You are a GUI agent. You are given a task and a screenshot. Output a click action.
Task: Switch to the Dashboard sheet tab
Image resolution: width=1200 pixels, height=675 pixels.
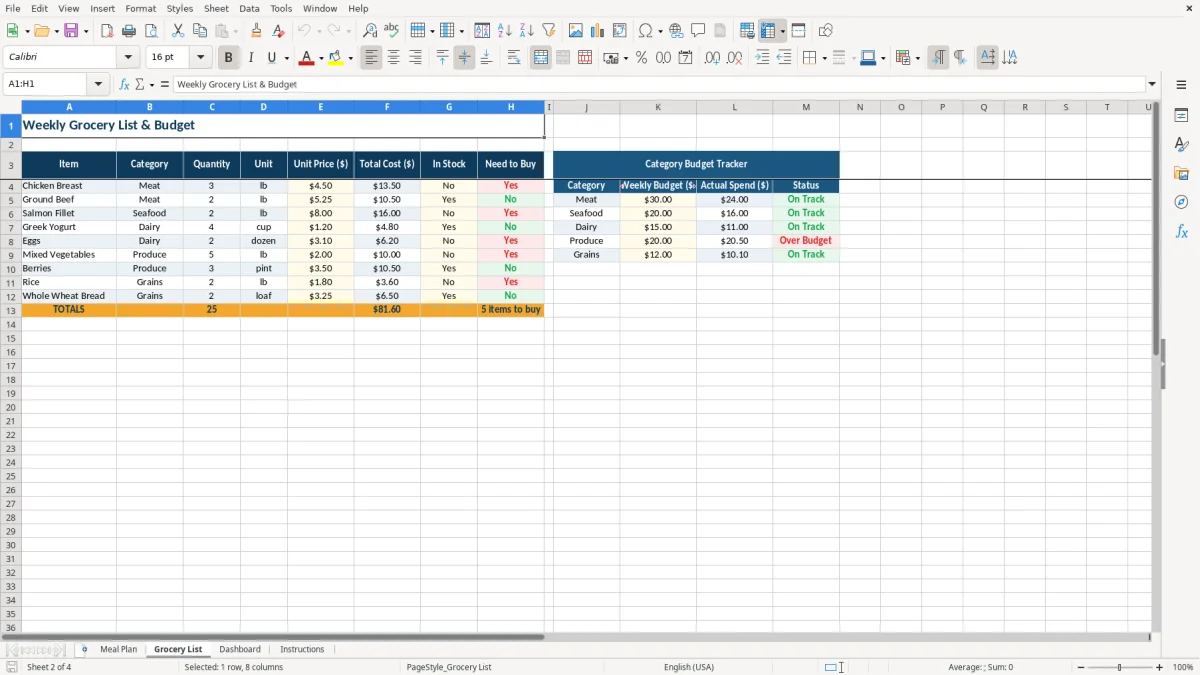coord(240,649)
